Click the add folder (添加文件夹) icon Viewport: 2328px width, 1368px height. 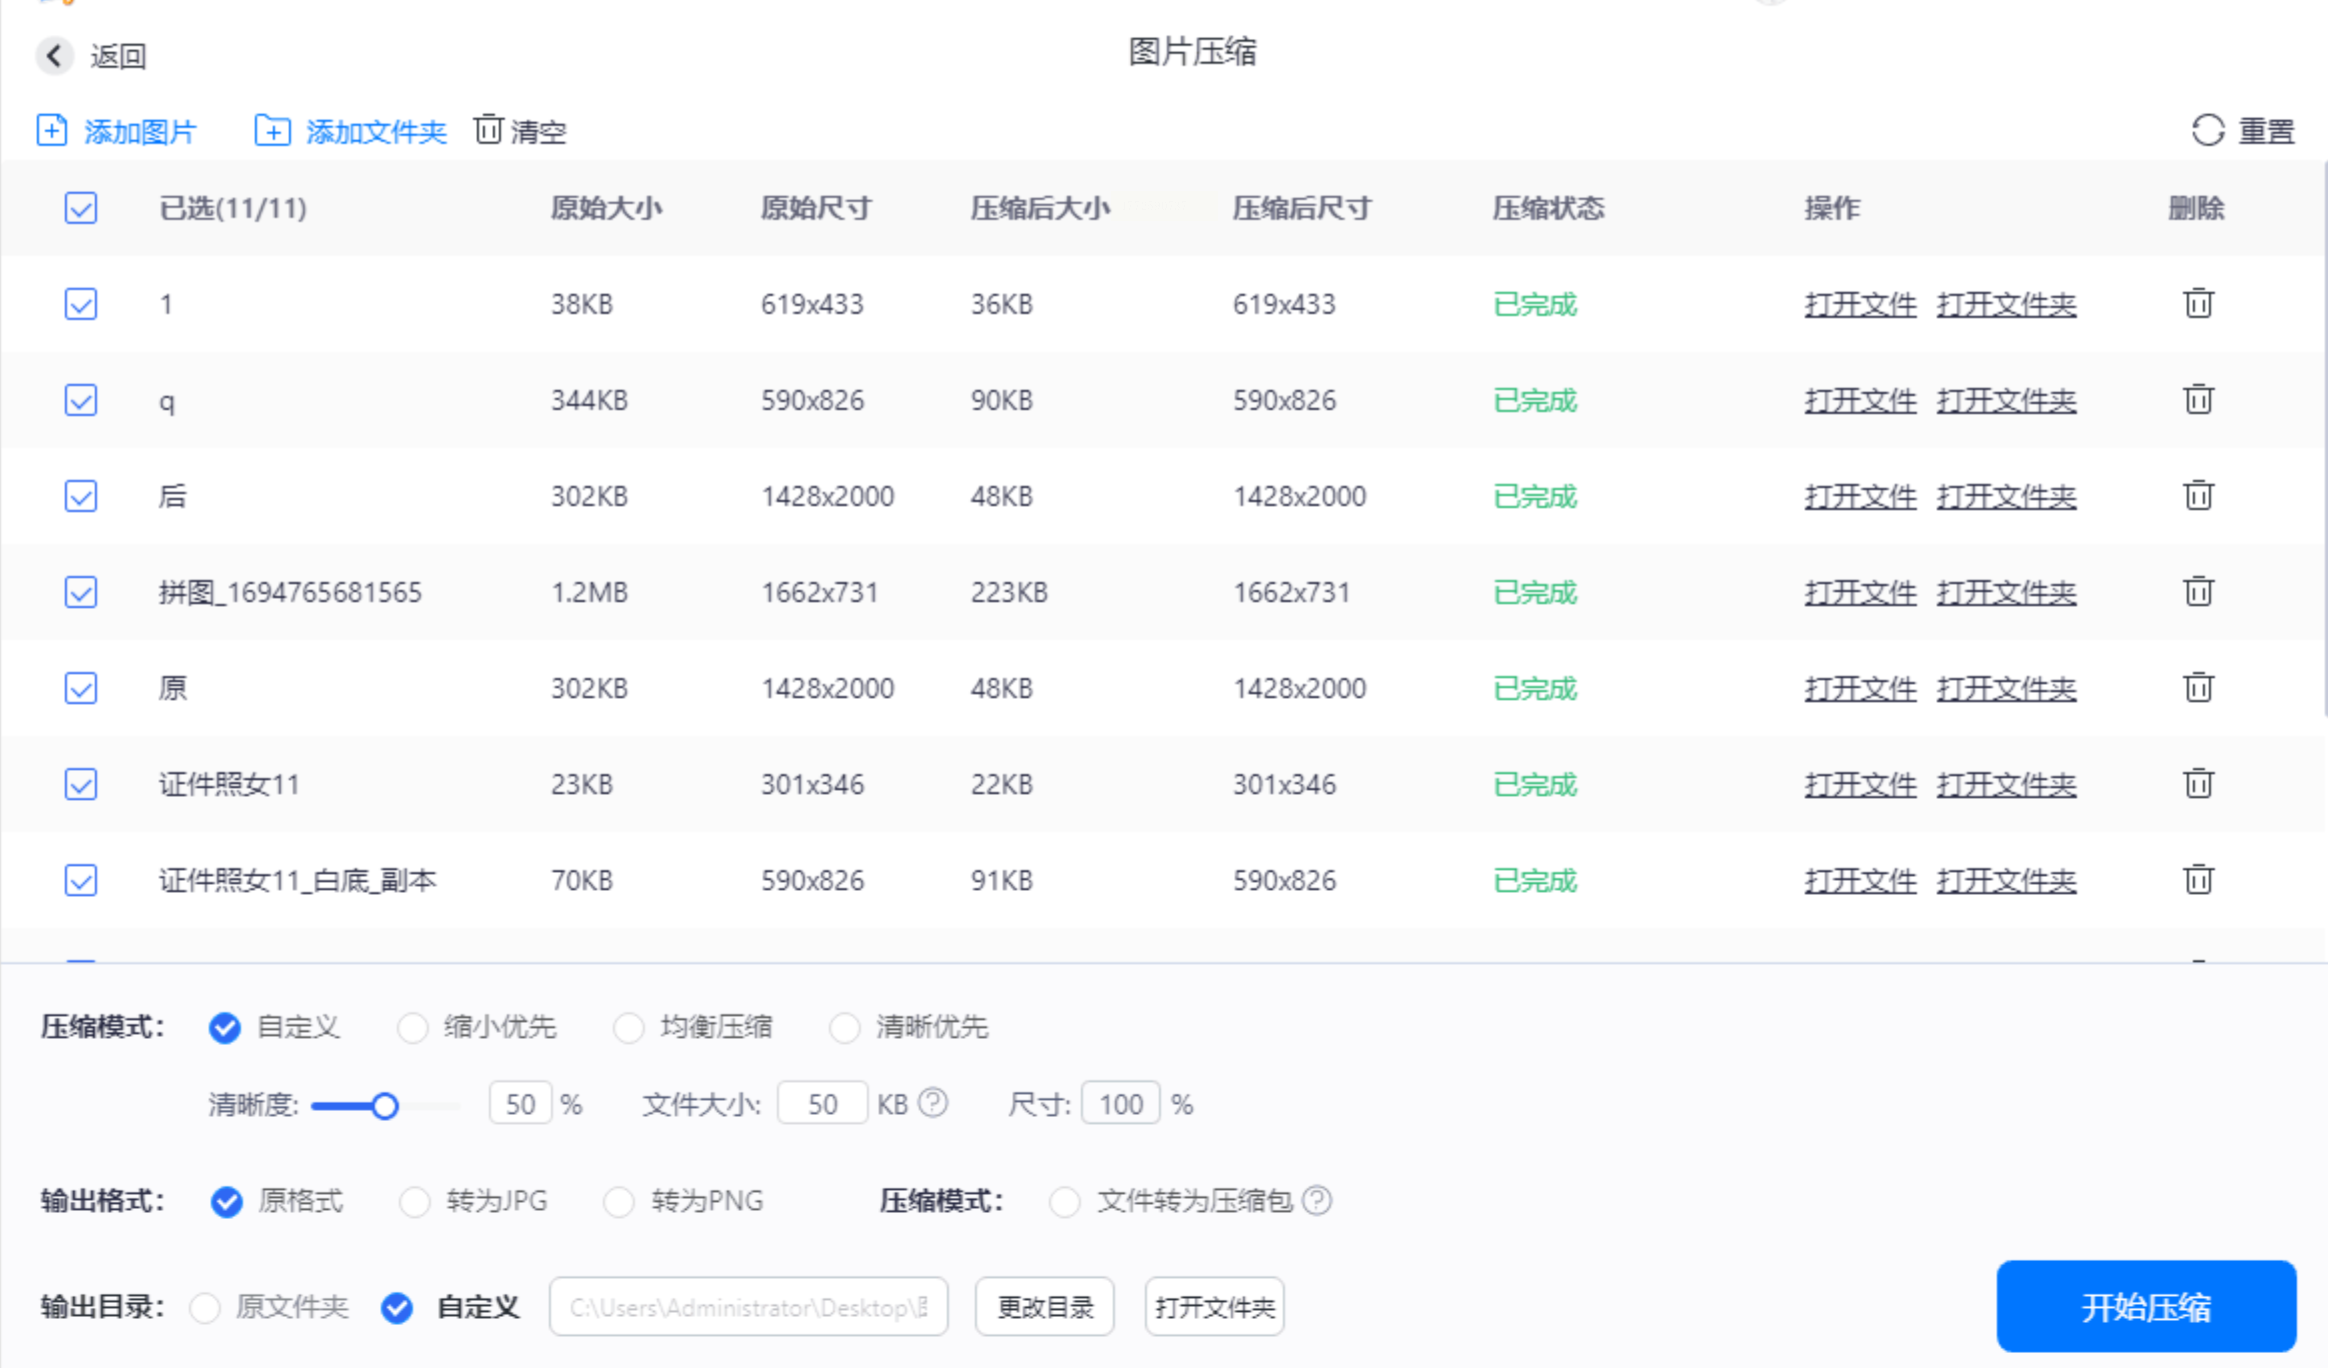pos(272,131)
